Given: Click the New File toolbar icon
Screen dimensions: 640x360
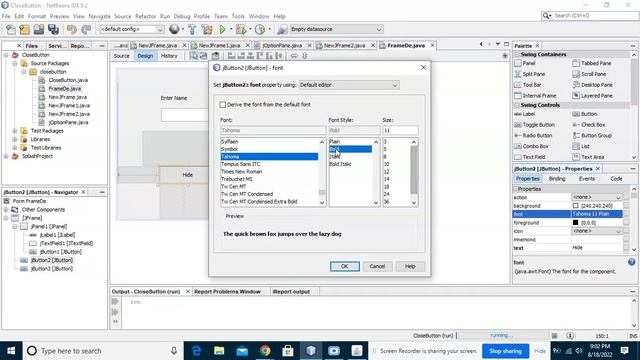Looking at the screenshot, I should pyautogui.click(x=11, y=29).
